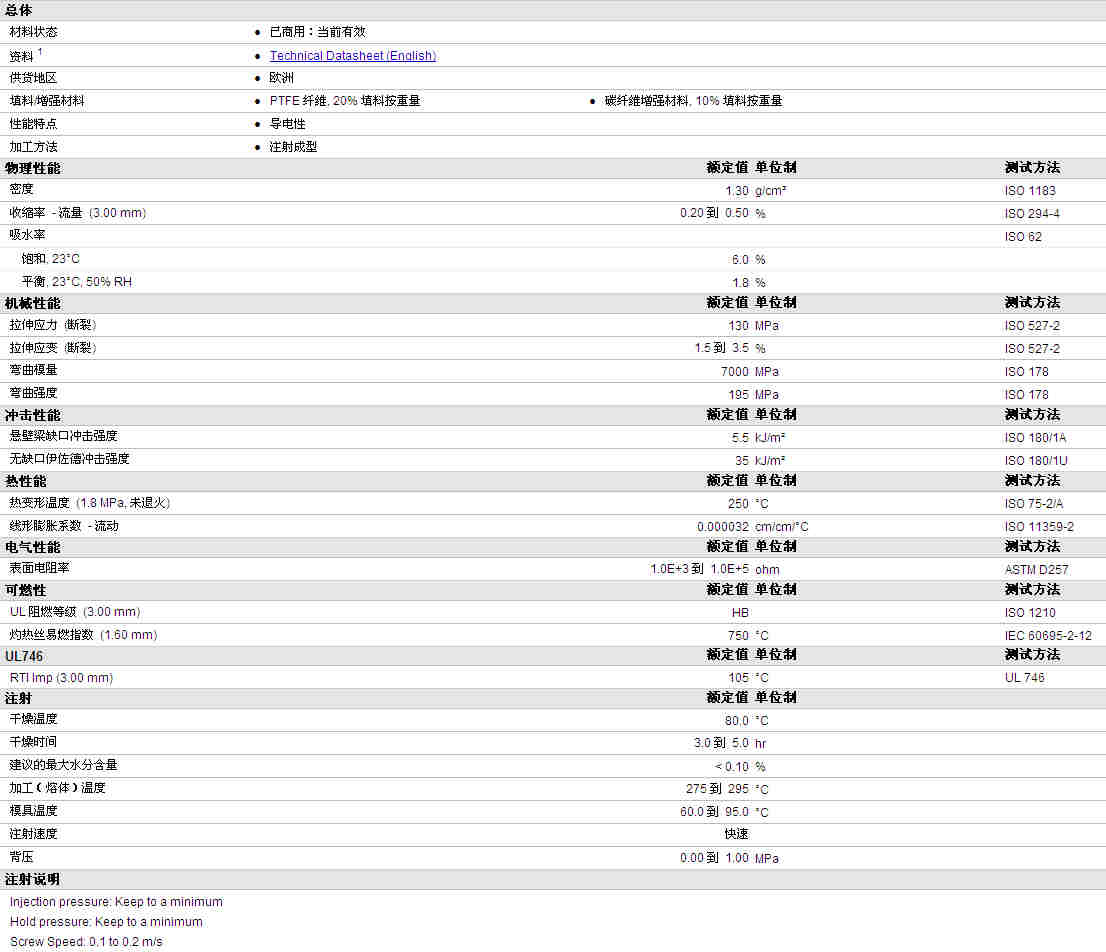Click the ISO 75-2/A test method

pyautogui.click(x=1033, y=504)
